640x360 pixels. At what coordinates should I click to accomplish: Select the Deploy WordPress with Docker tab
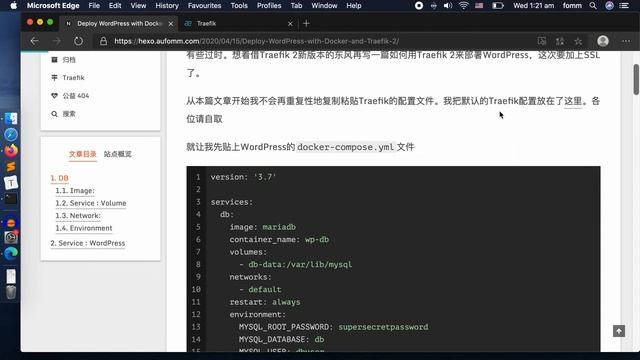tap(120, 24)
